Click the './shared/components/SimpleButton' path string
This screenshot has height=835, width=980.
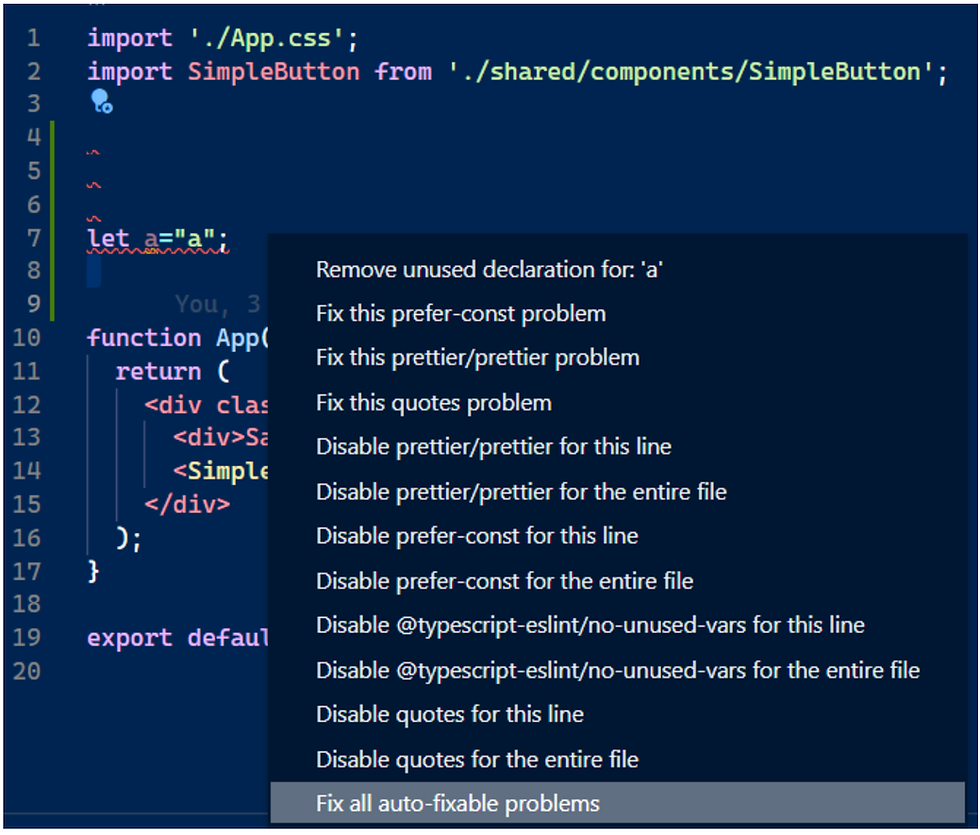[x=691, y=72]
